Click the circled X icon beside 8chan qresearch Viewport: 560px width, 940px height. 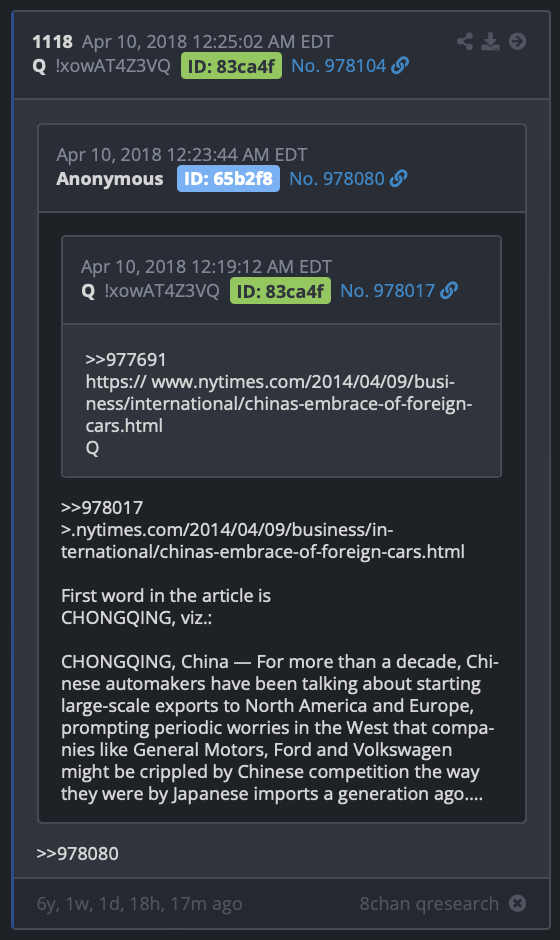tap(517, 903)
